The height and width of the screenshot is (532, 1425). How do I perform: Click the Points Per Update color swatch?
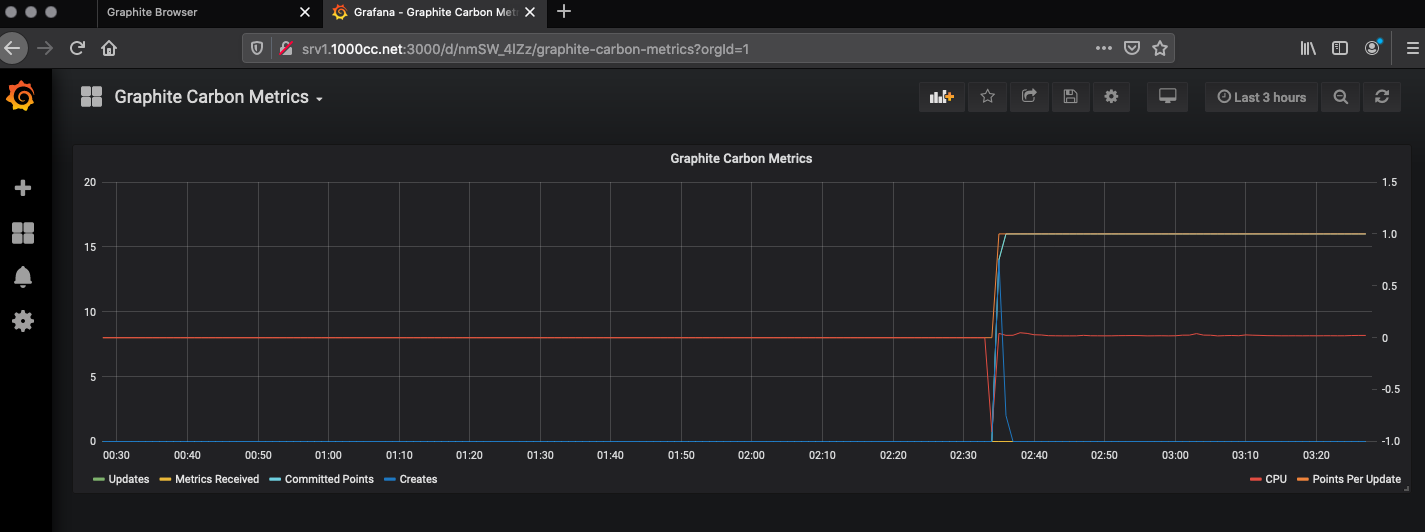tap(1304, 480)
